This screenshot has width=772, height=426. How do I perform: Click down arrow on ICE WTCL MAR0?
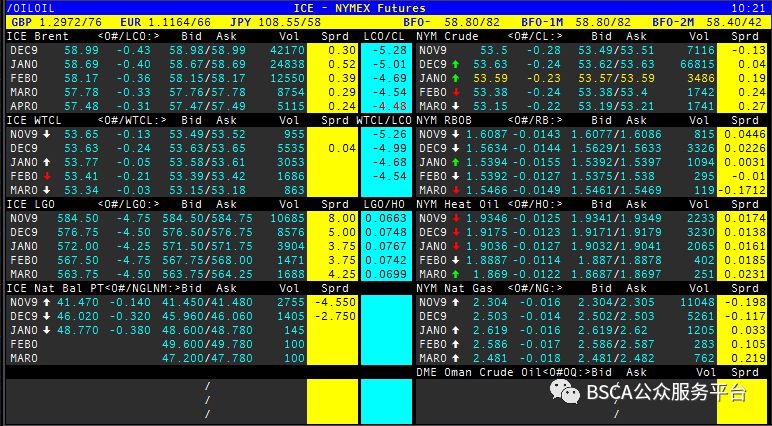pos(46,190)
